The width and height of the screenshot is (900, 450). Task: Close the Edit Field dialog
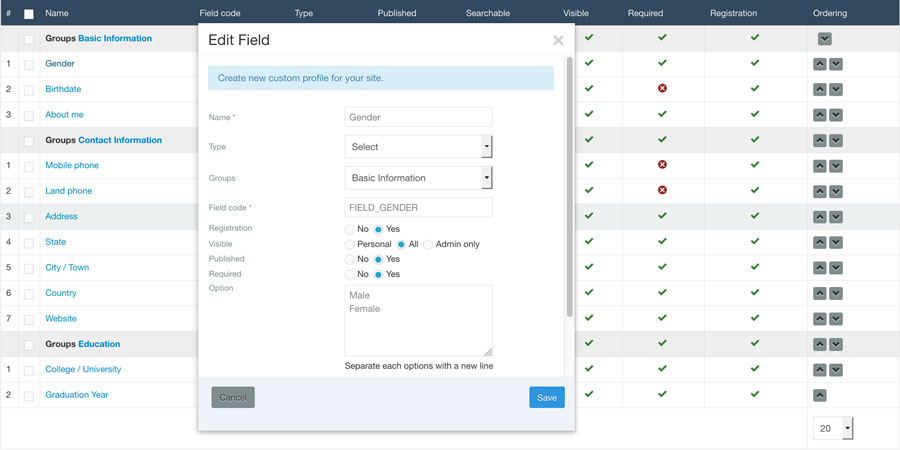tap(558, 40)
